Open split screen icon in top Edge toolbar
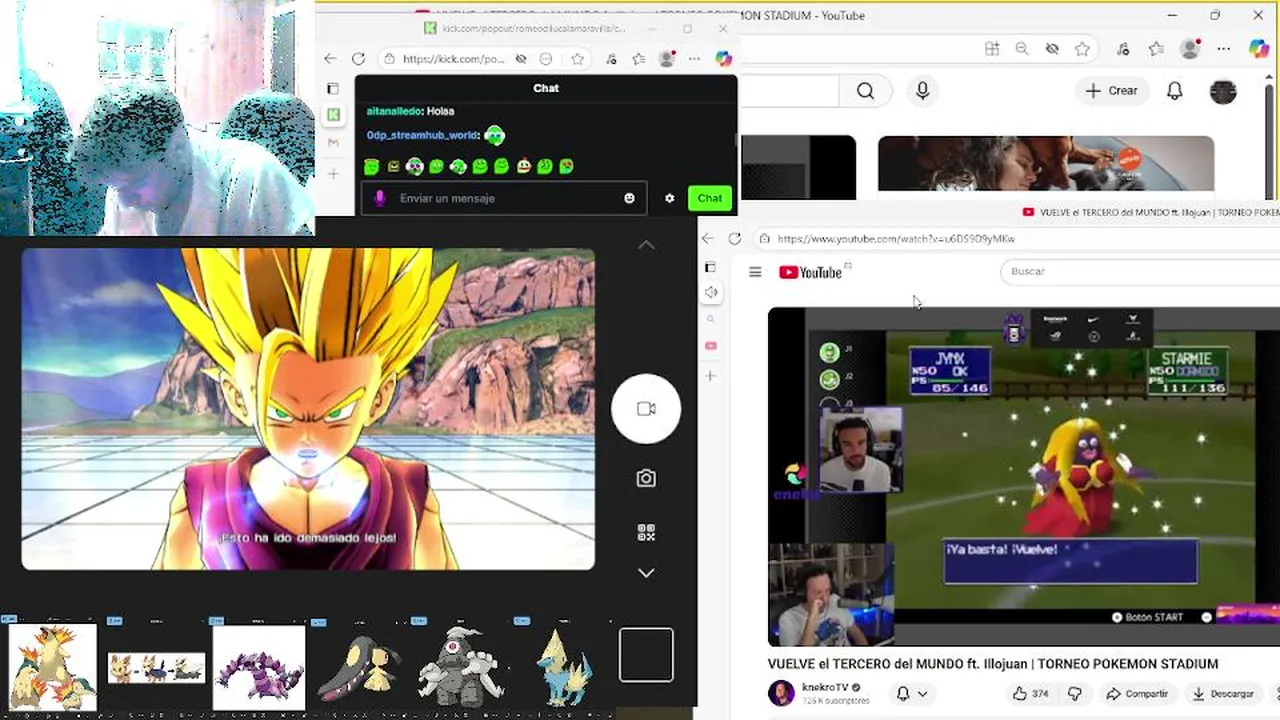This screenshot has height=720, width=1280. coord(991,49)
